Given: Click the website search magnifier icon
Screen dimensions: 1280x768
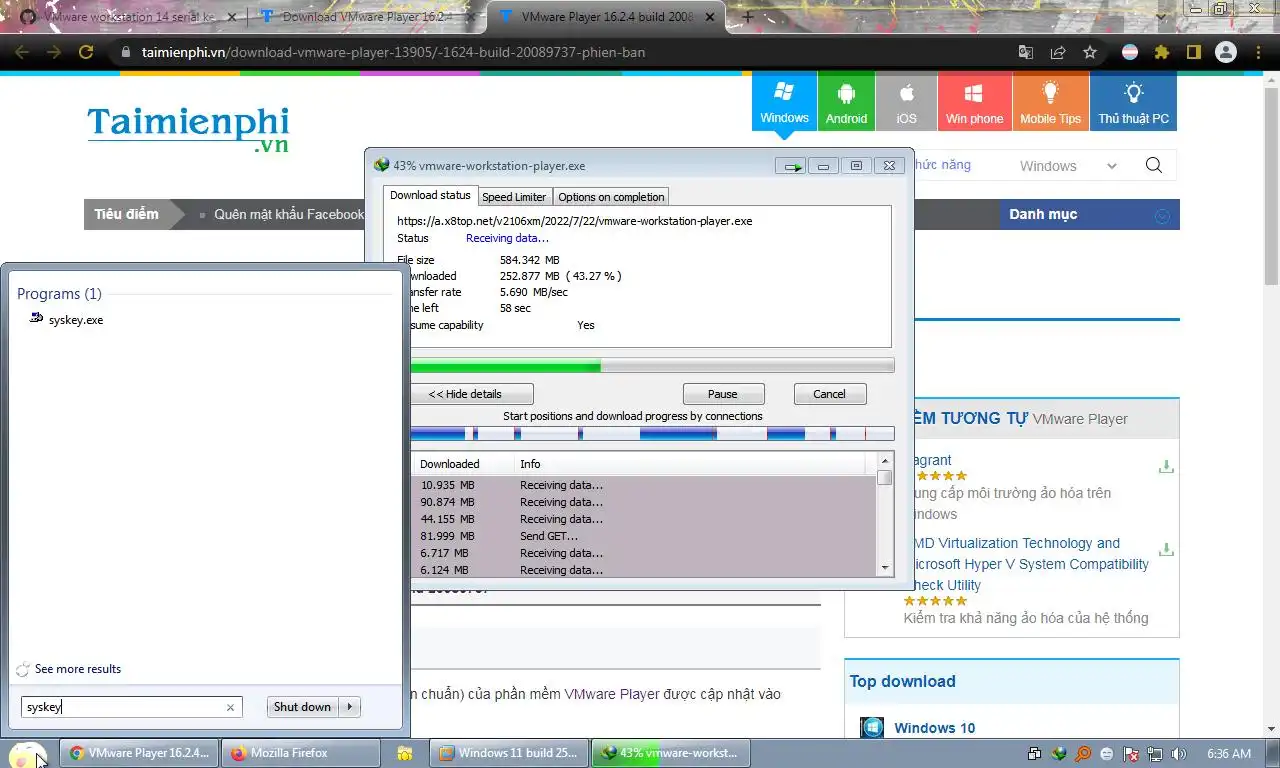Looking at the screenshot, I should (x=1153, y=166).
